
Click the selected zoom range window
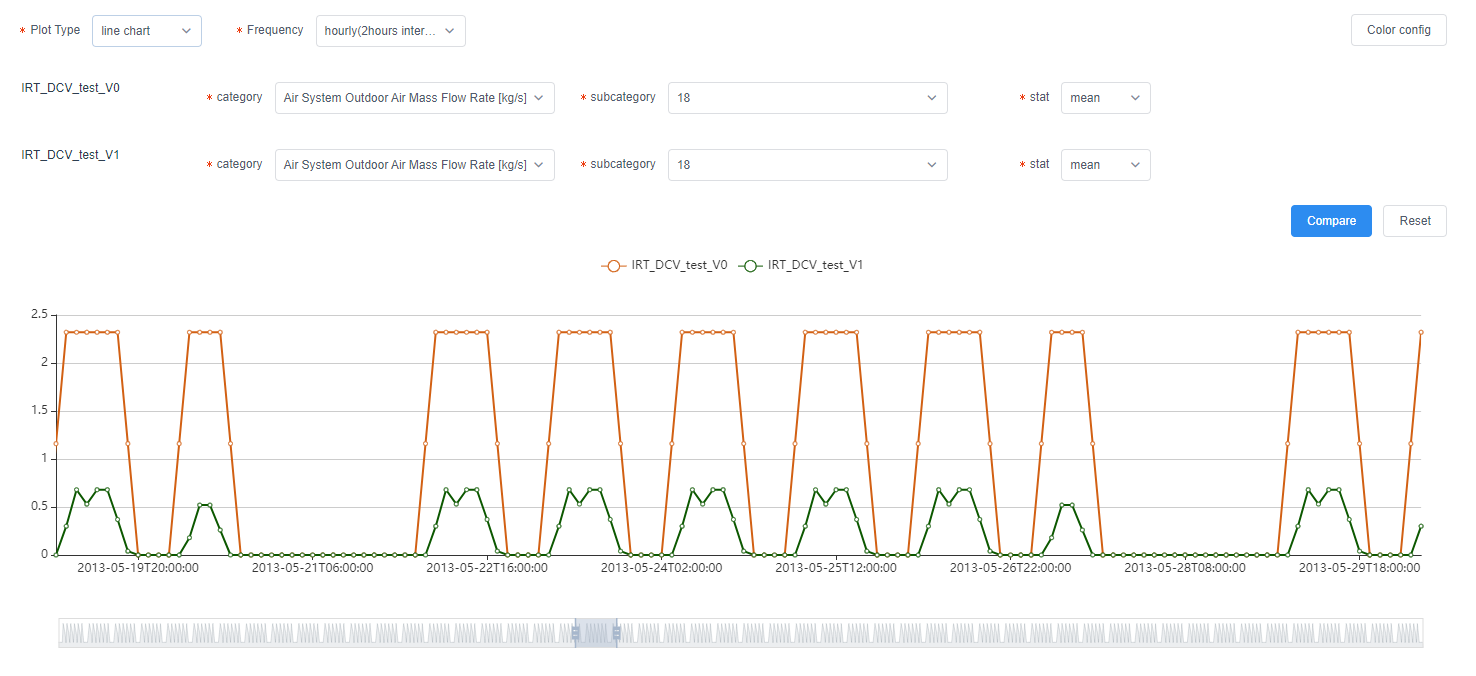click(x=596, y=633)
